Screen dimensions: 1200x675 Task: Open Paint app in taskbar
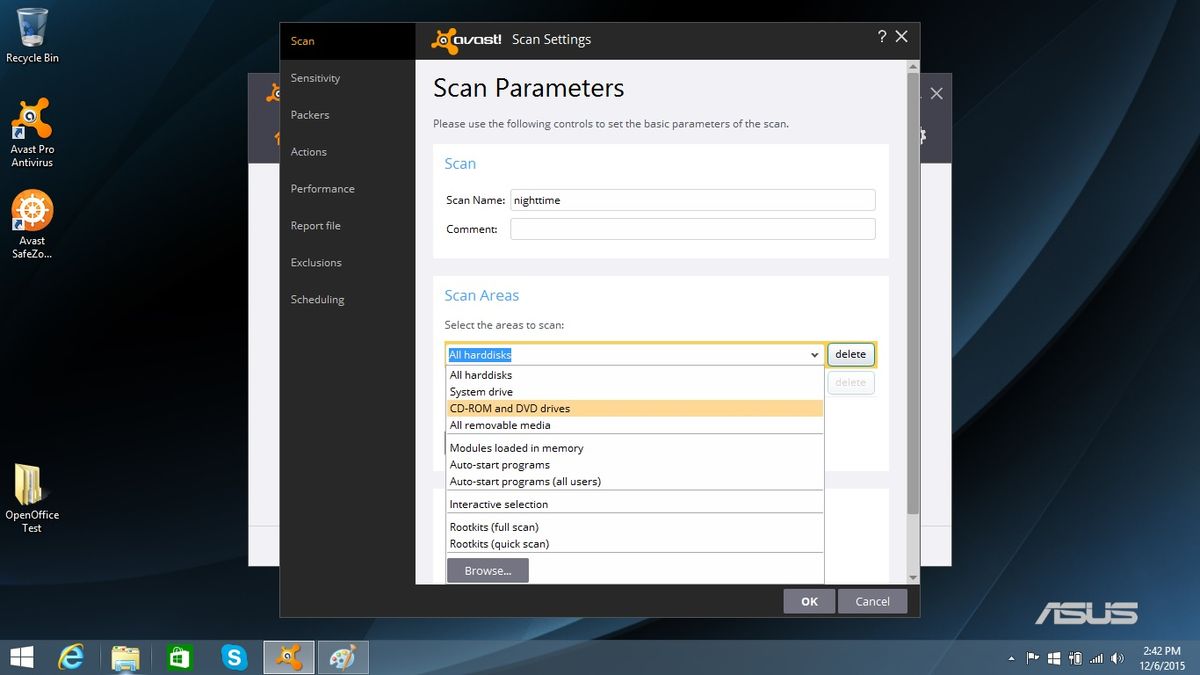click(x=342, y=657)
